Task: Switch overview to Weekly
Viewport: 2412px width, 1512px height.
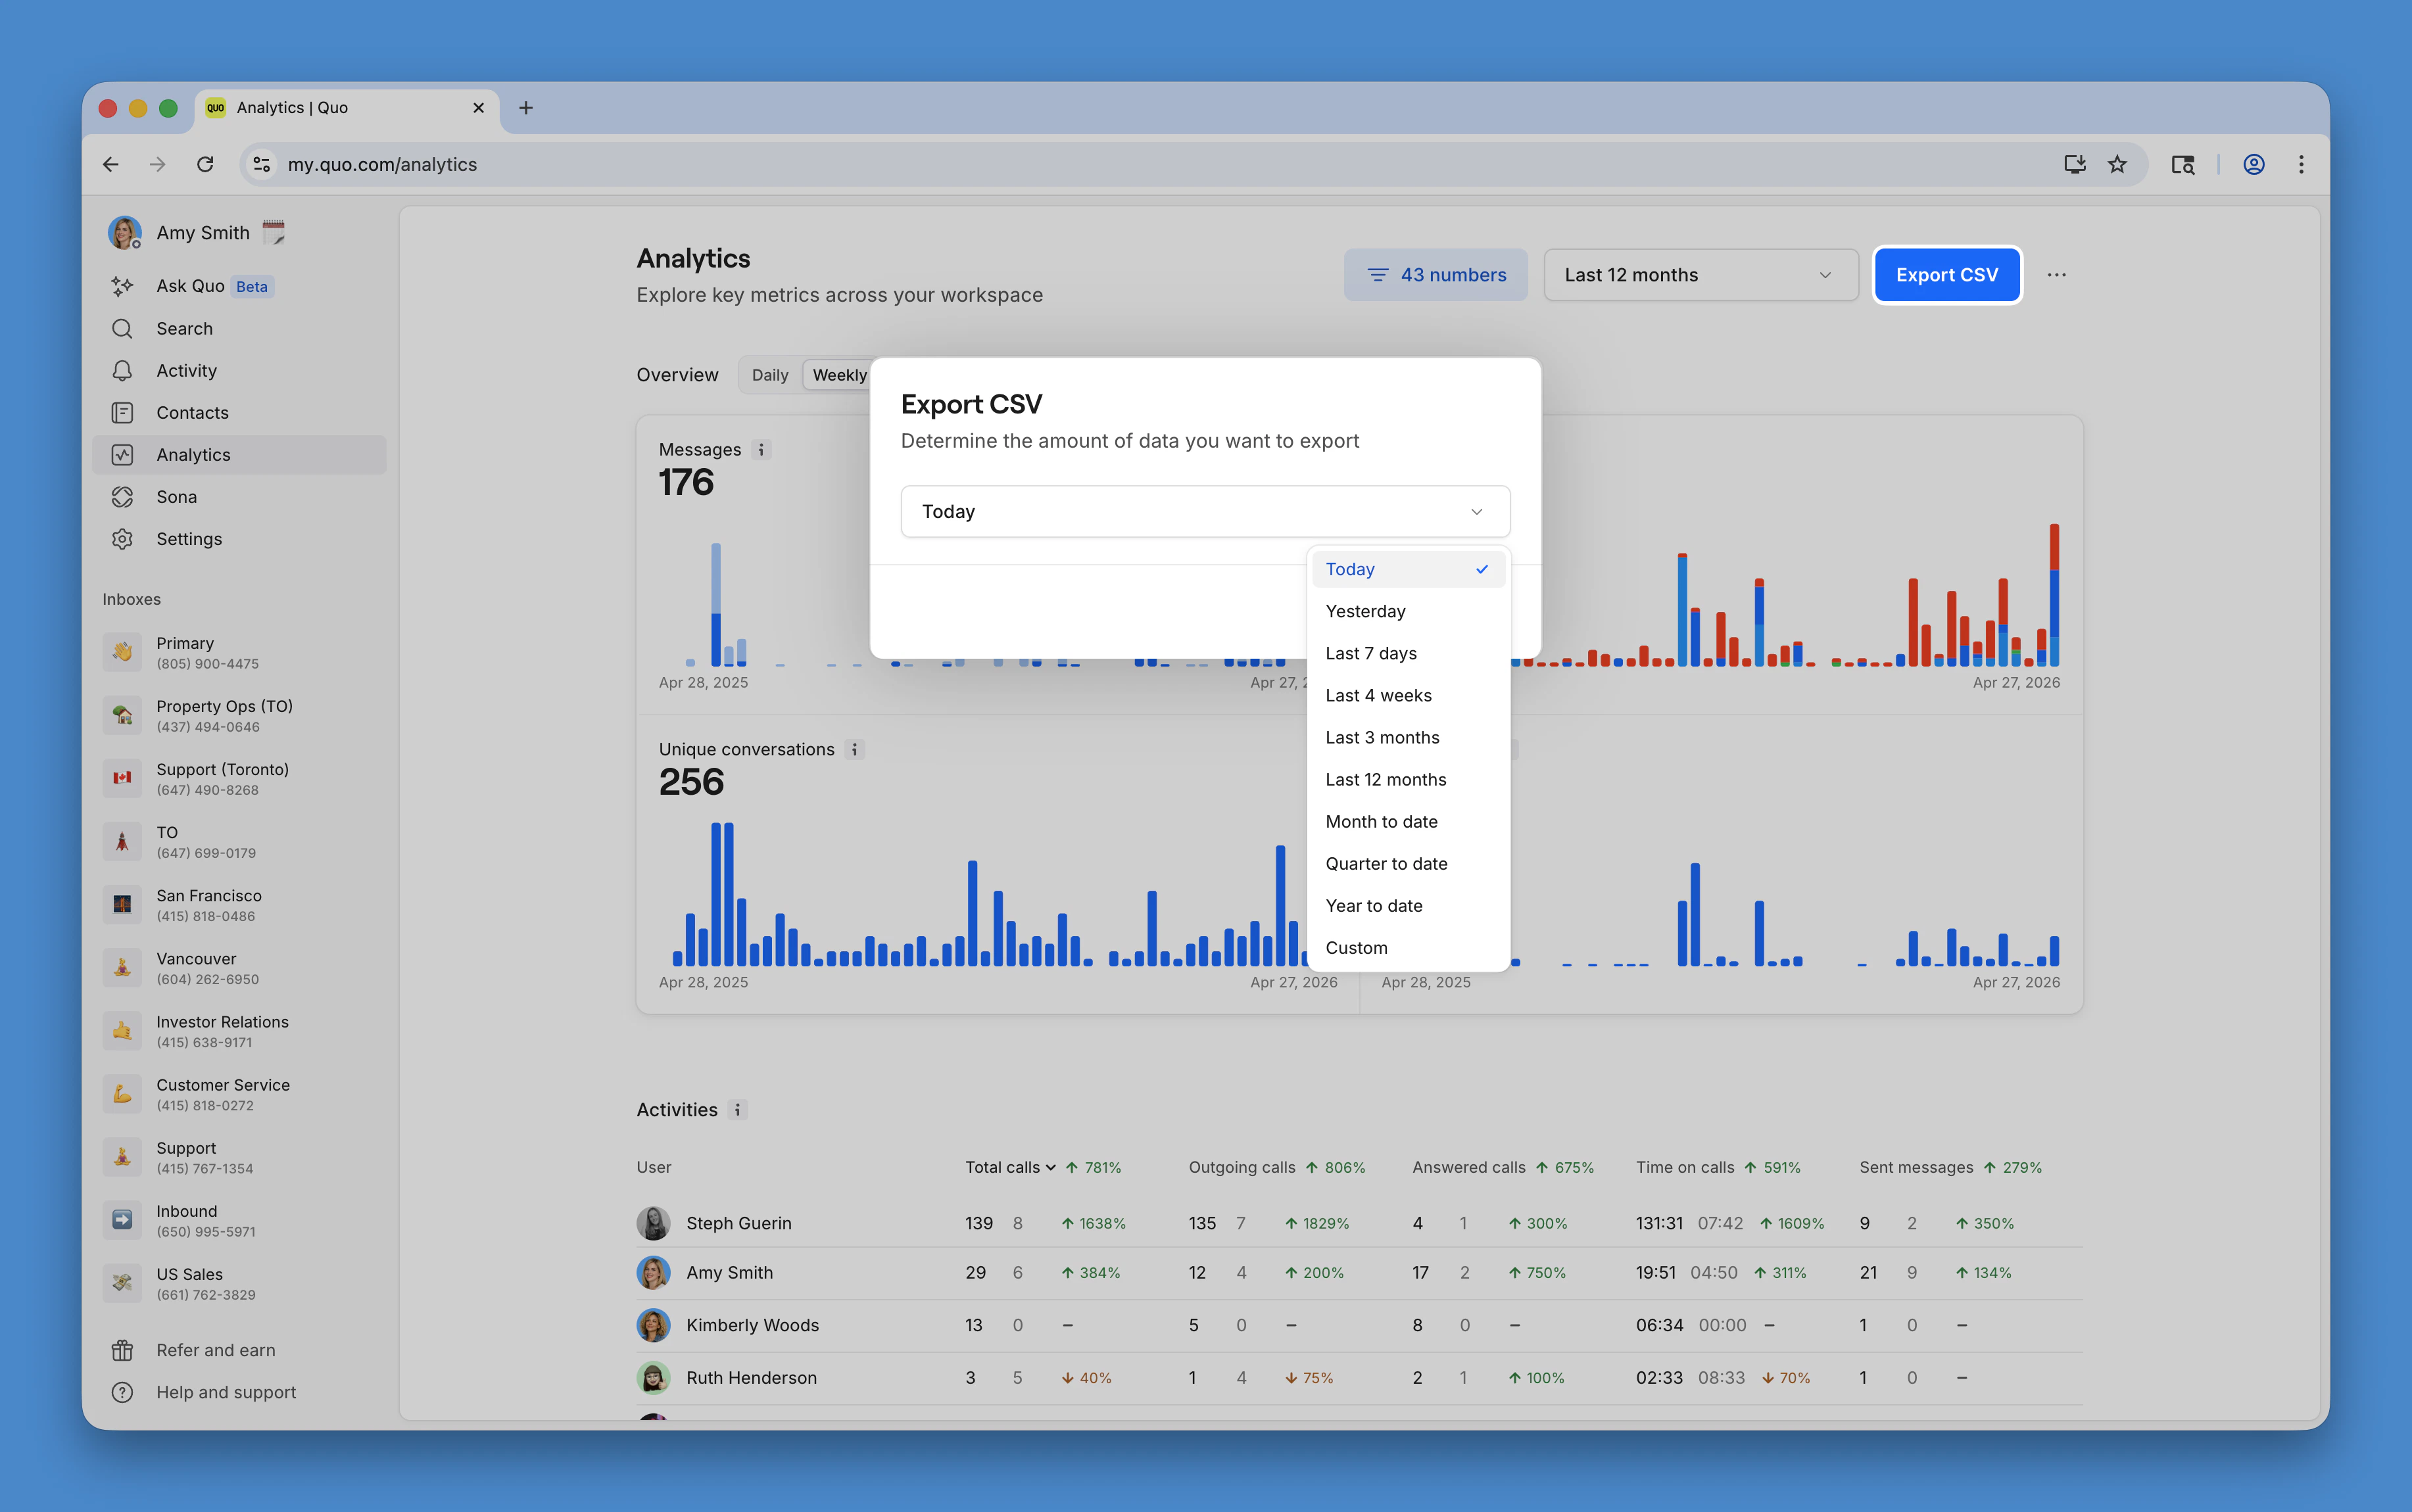Action: click(838, 375)
